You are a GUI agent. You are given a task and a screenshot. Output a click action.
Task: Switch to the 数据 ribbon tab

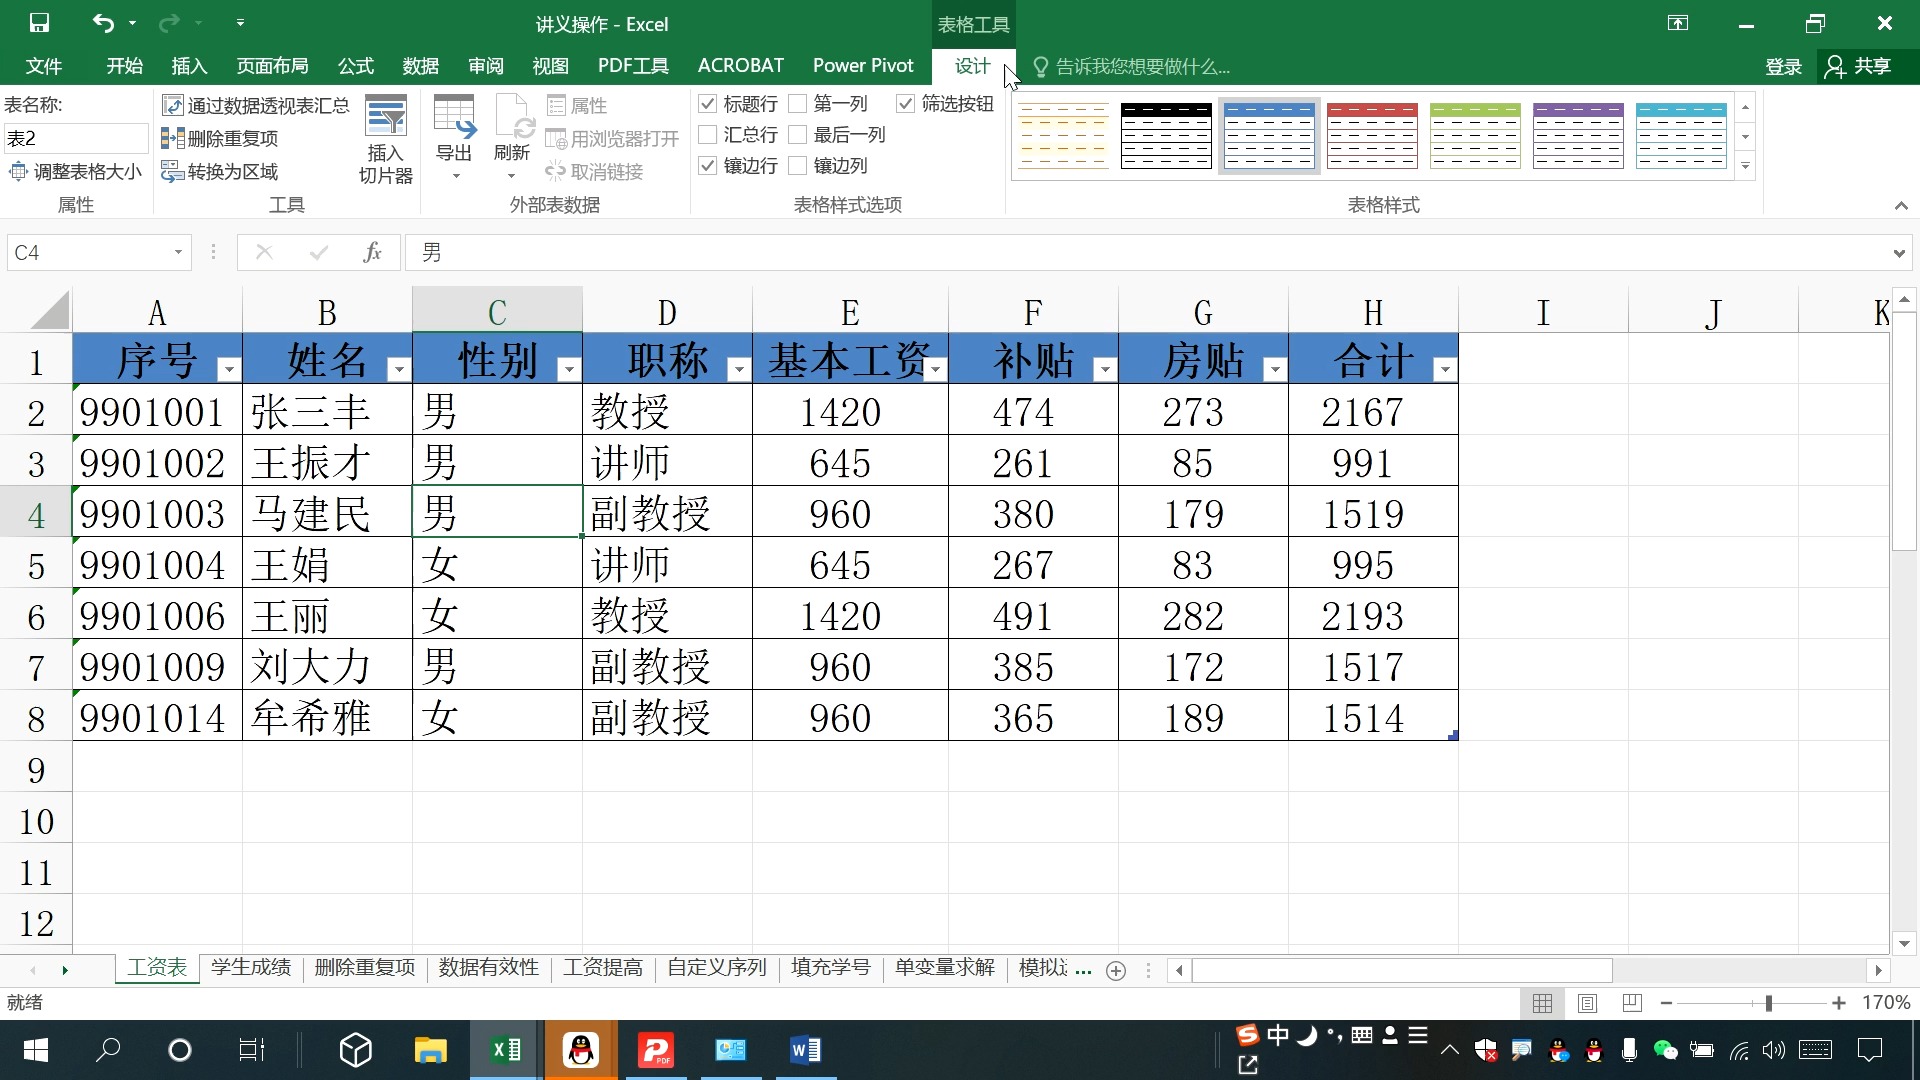pyautogui.click(x=420, y=66)
